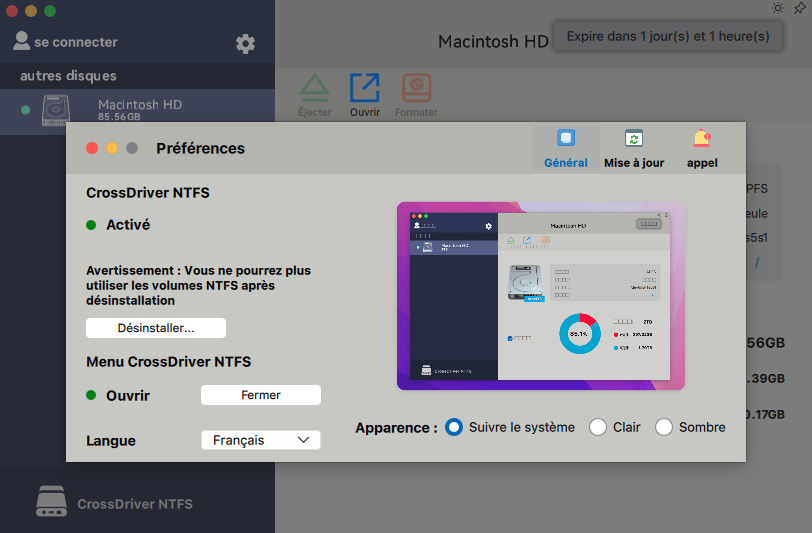
Task: Click the red close button of main window
Action: [11, 11]
